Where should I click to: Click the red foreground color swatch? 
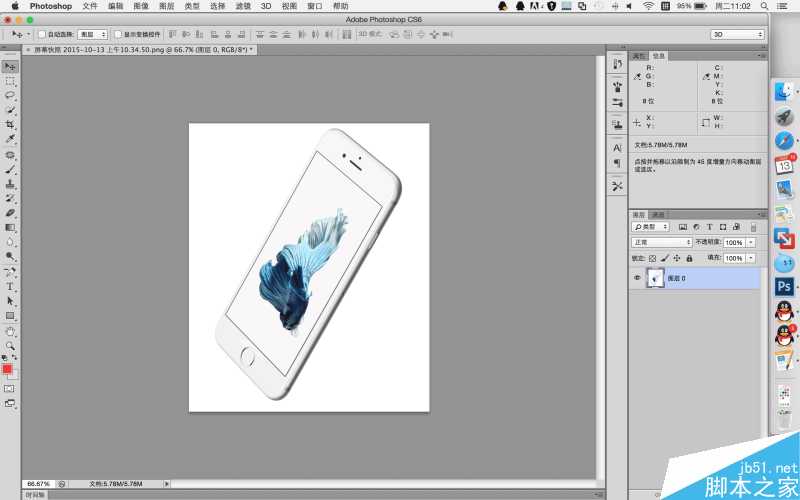7,369
